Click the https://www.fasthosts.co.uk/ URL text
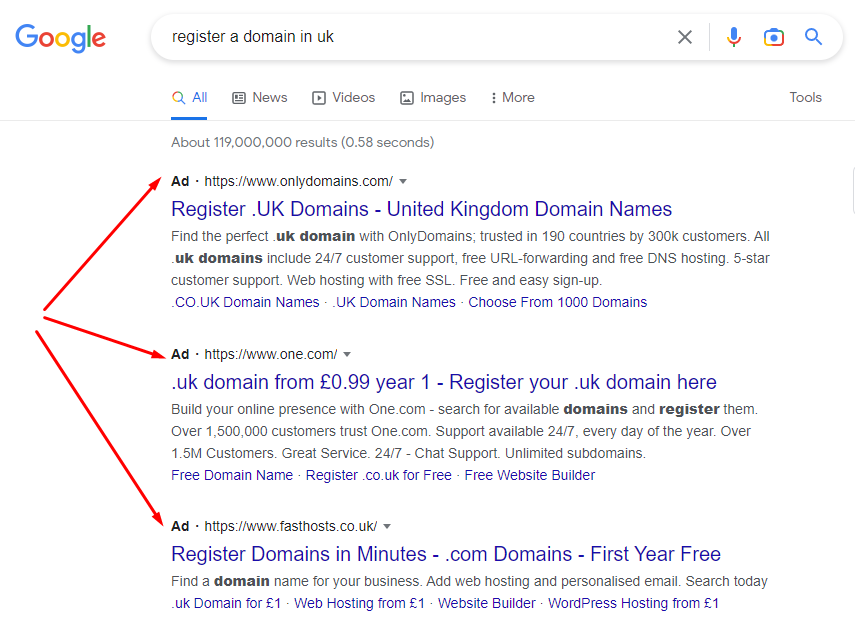The height and width of the screenshot is (644, 855). pos(291,526)
